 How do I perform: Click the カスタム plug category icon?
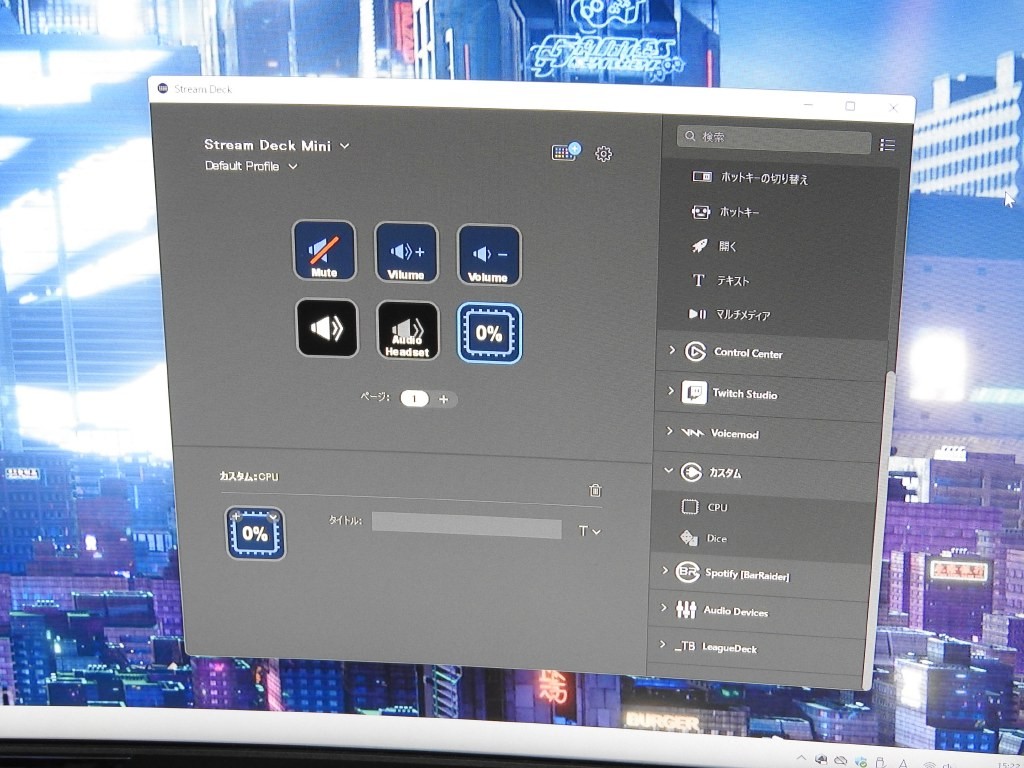691,472
